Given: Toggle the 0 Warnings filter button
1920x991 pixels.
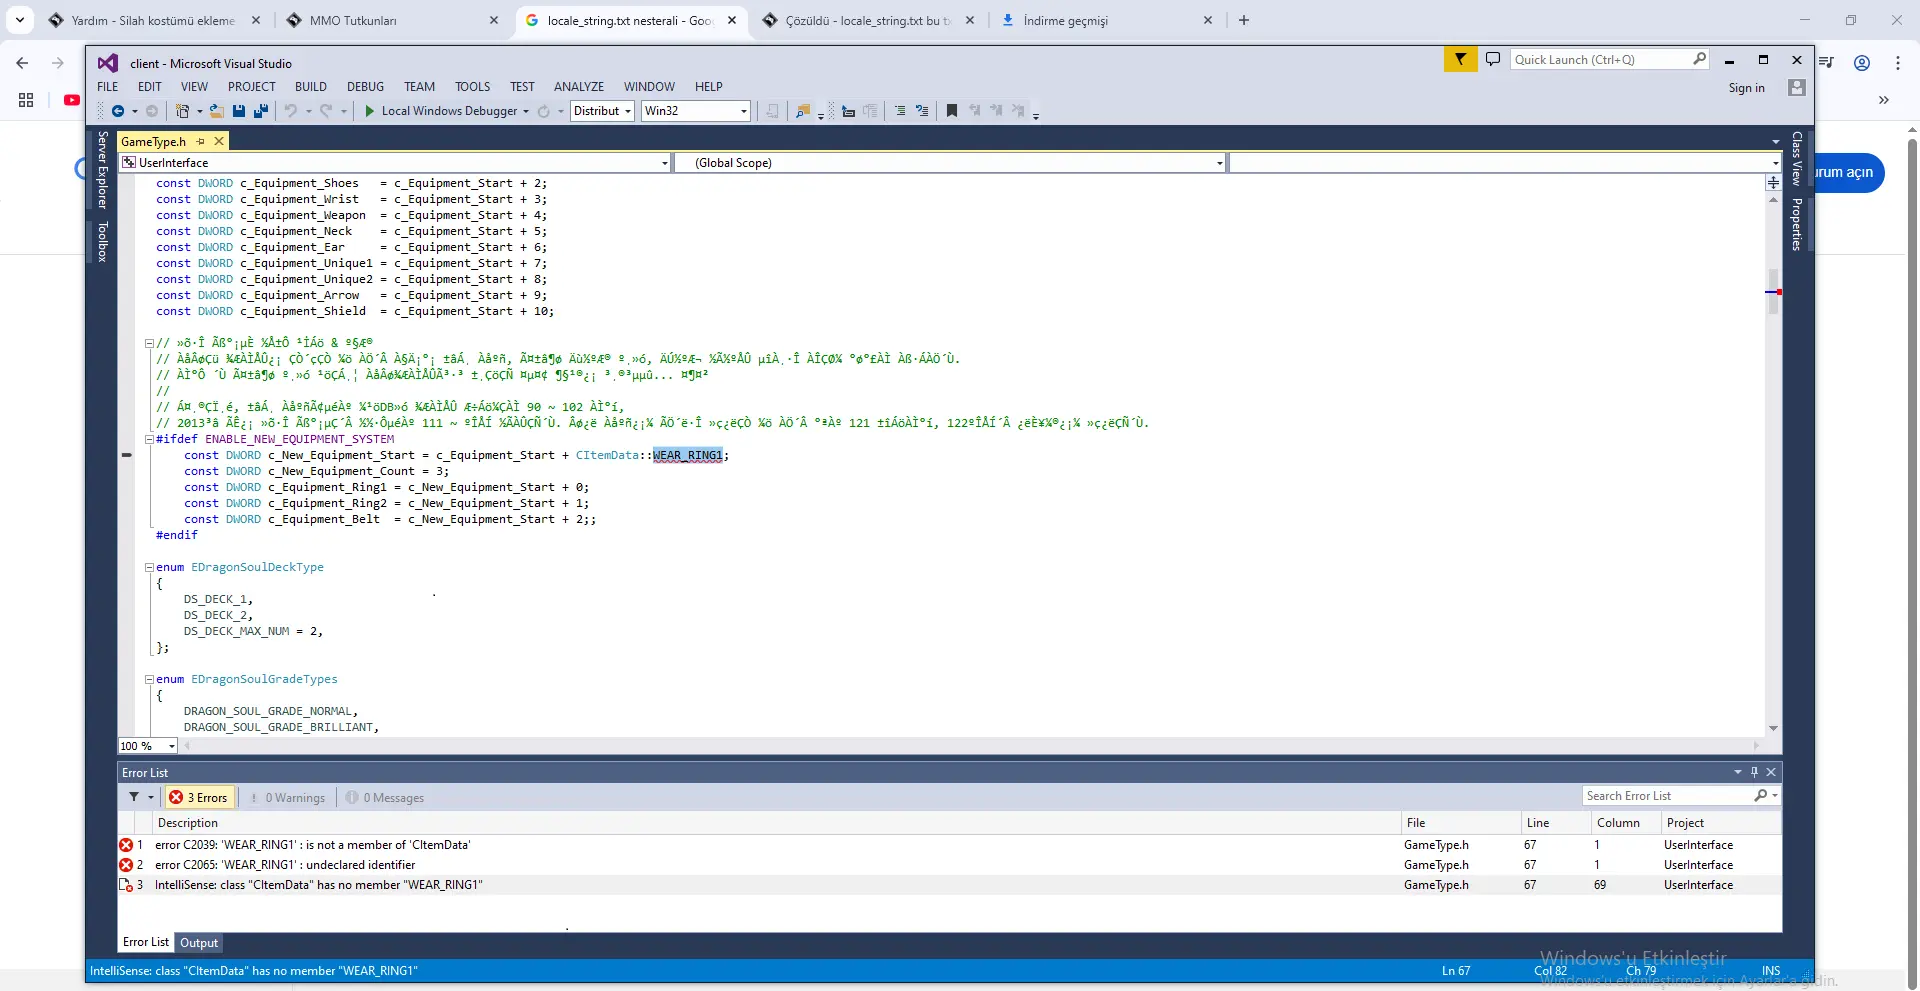Looking at the screenshot, I should point(288,797).
